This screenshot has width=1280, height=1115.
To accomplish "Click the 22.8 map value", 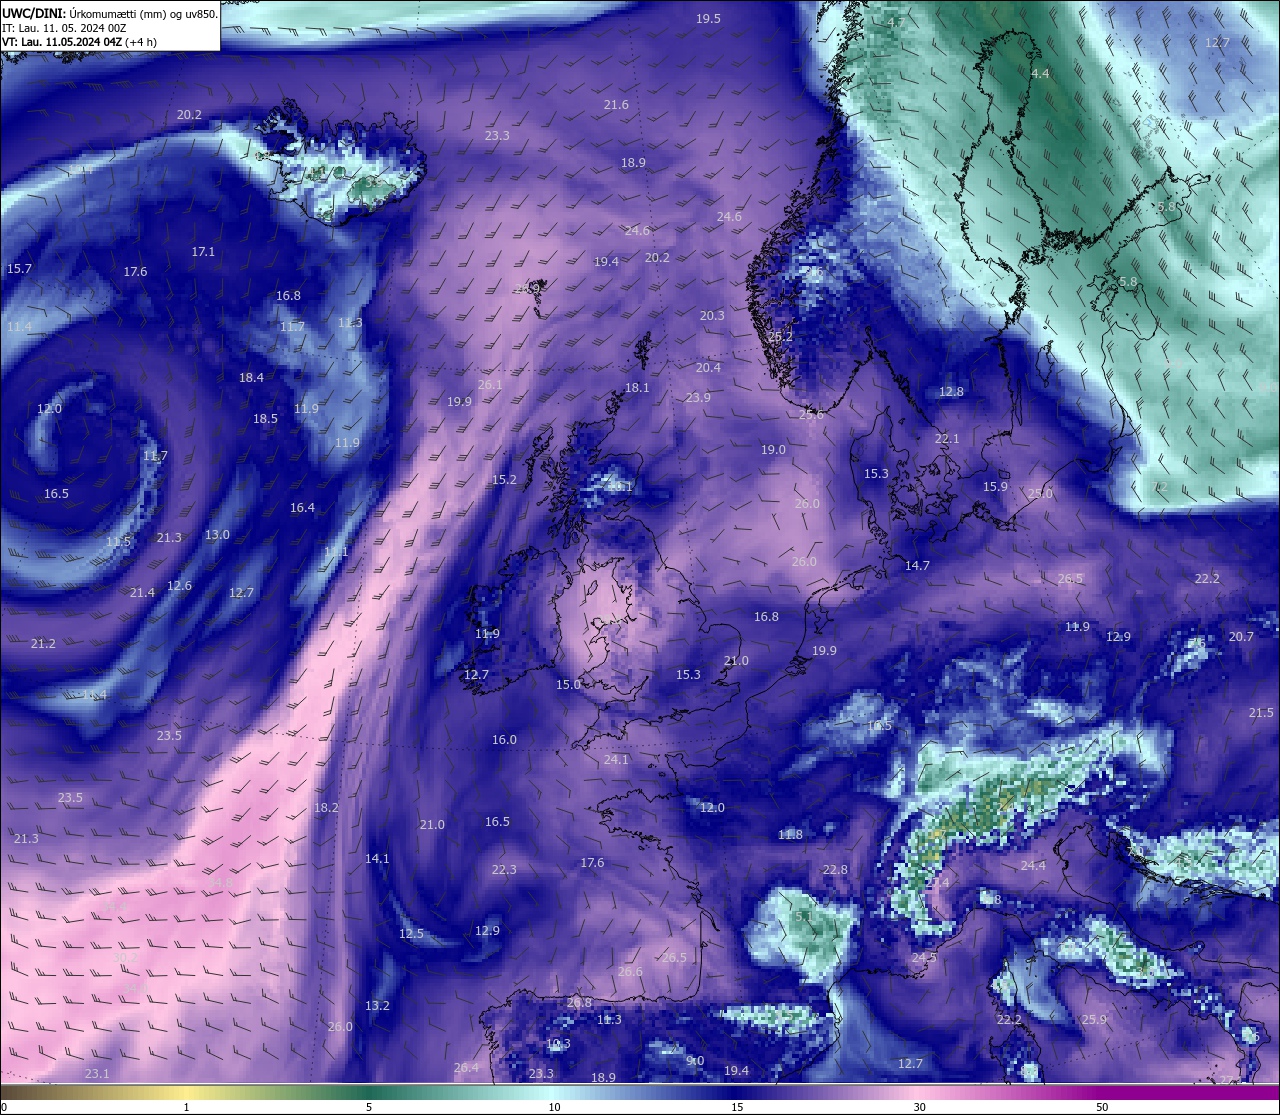I will [835, 870].
